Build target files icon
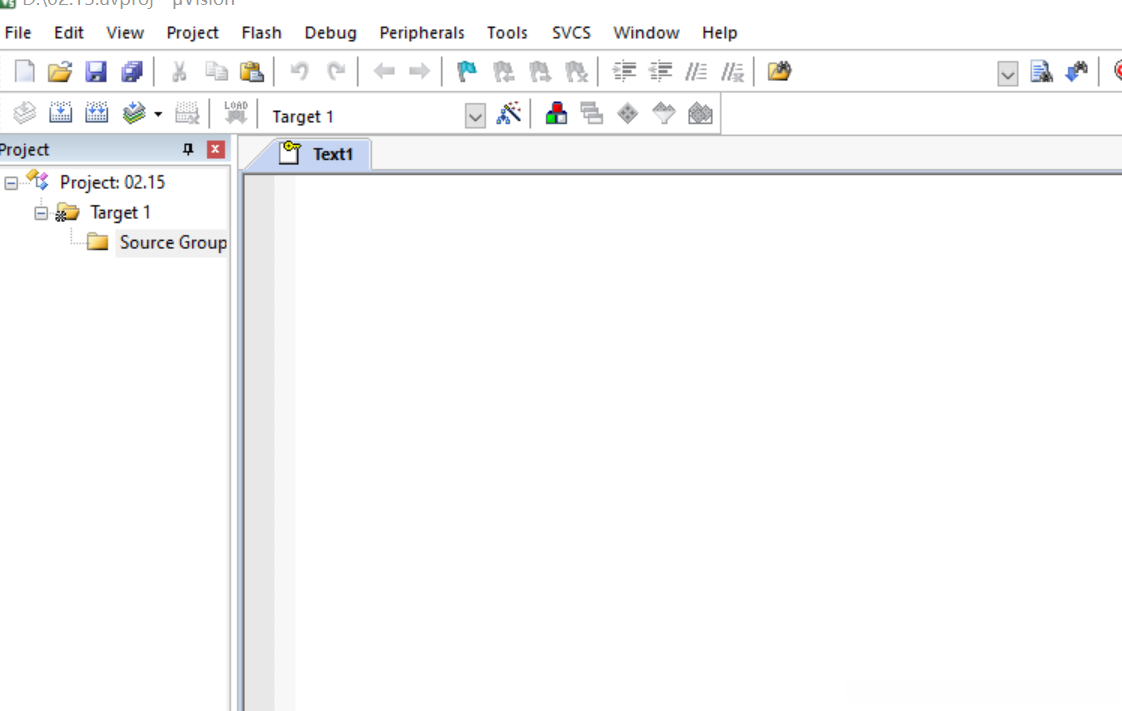This screenshot has height=711, width=1122. (60, 113)
